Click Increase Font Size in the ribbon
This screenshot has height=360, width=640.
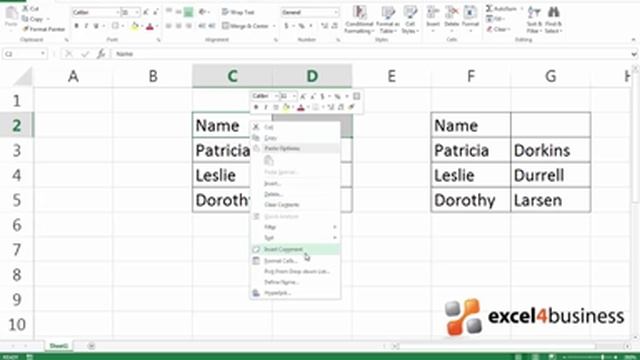146,12
